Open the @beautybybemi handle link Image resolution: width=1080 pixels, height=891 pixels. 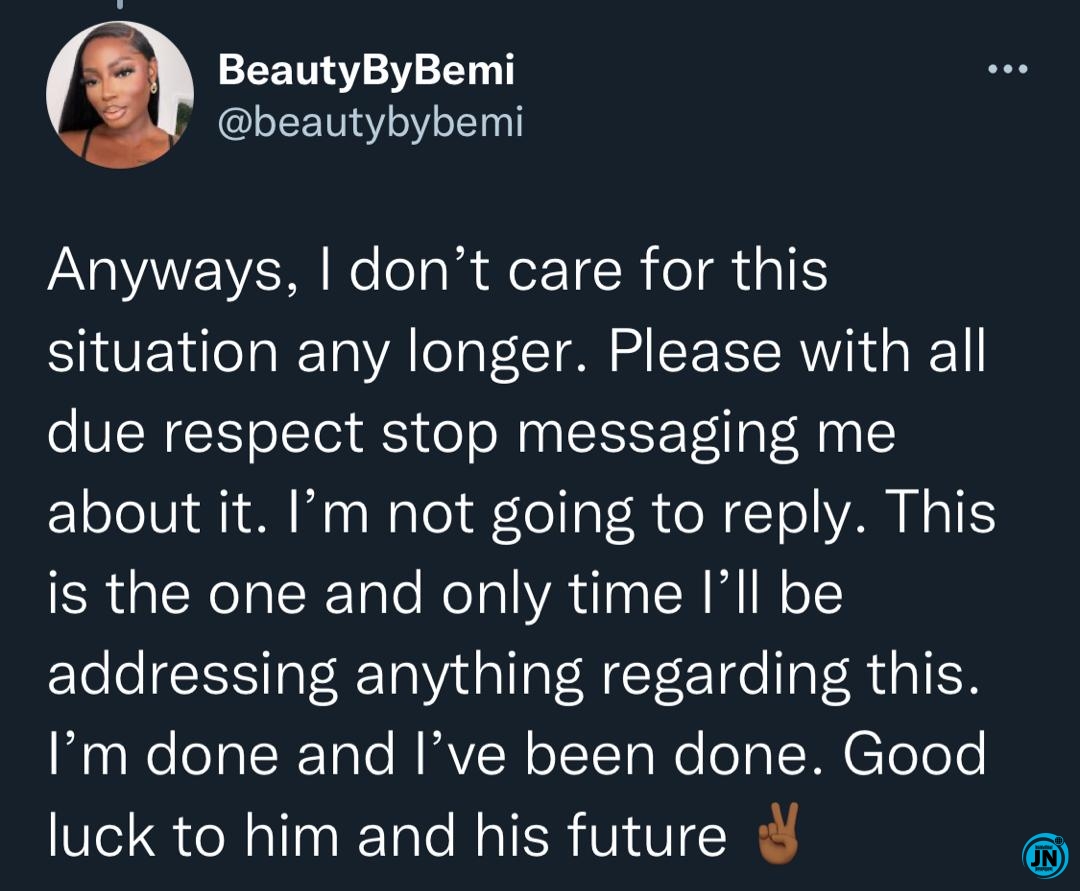click(x=371, y=123)
